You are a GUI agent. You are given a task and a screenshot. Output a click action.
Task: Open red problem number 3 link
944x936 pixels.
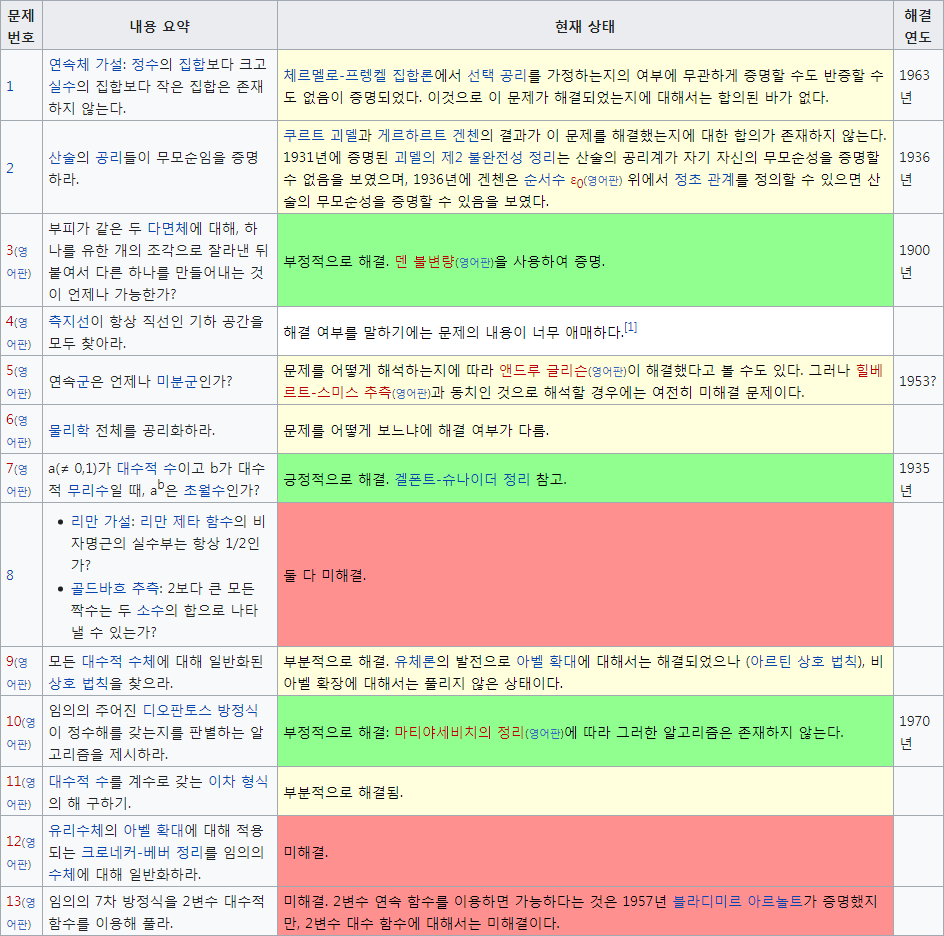click(10, 250)
